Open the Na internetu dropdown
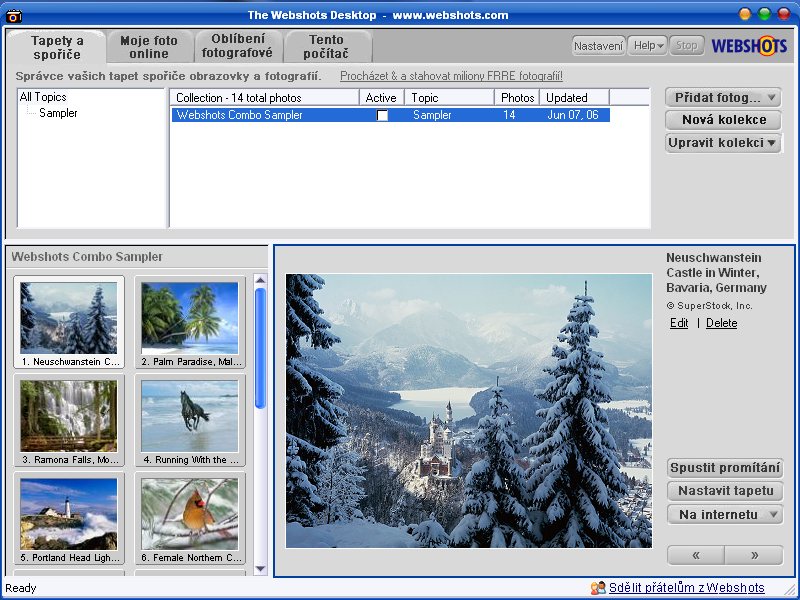800x600 pixels. pyautogui.click(x=725, y=515)
